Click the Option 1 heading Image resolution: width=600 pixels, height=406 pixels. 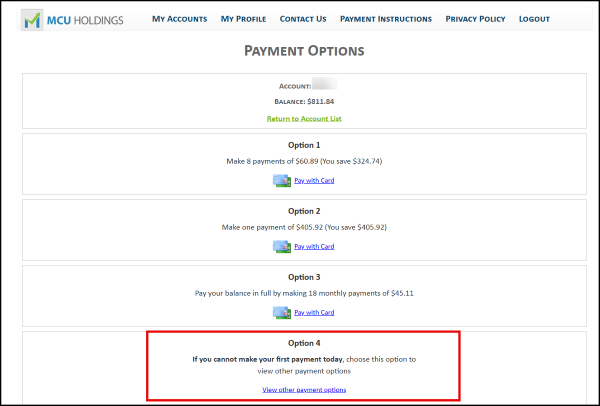304,145
